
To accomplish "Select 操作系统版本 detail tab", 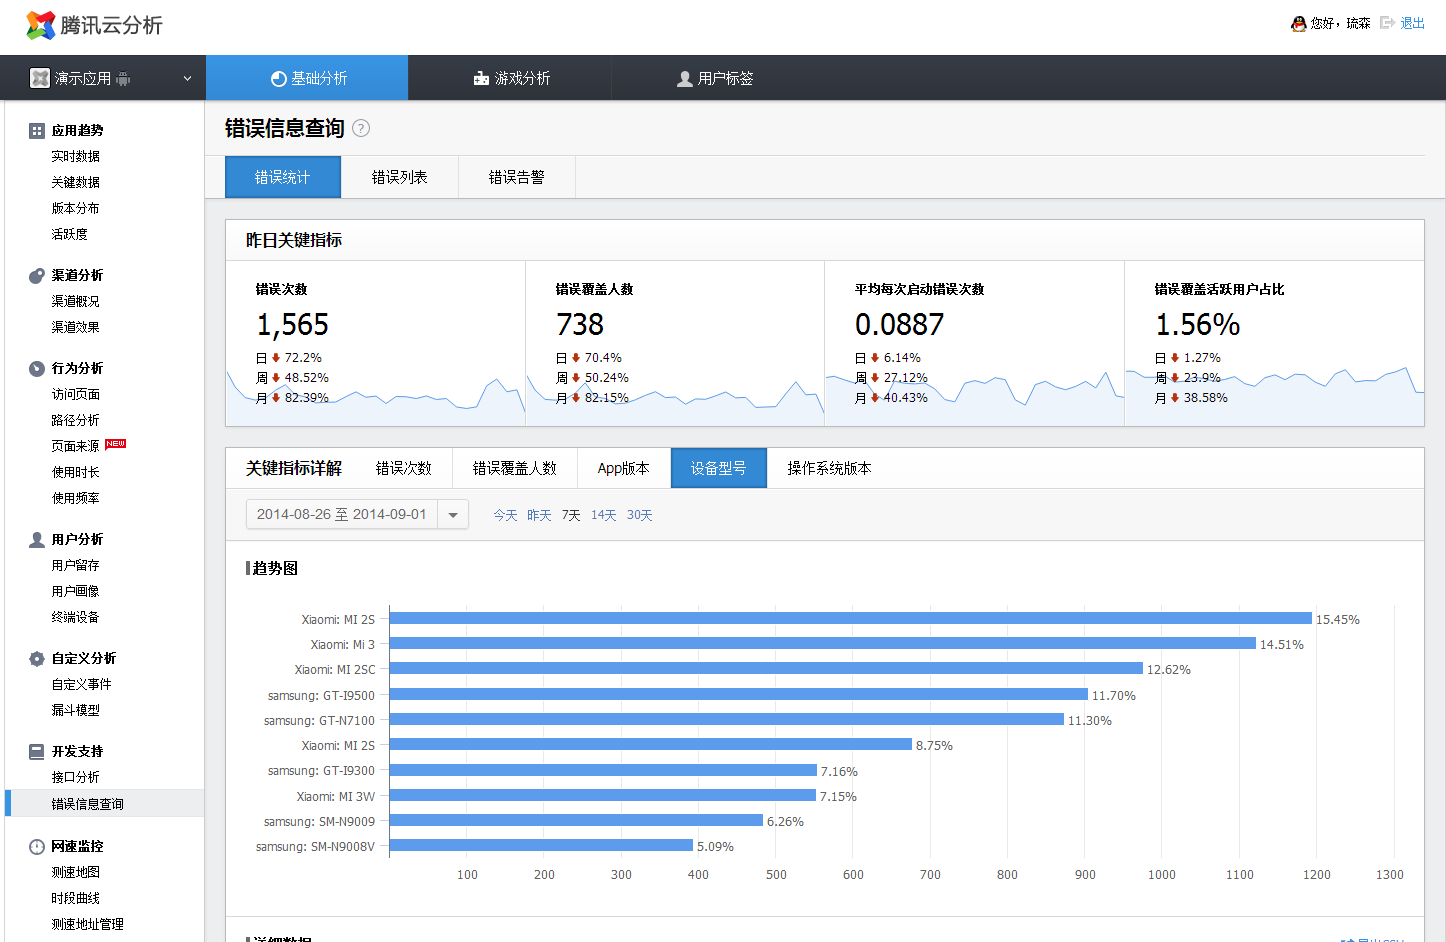I will point(829,468).
